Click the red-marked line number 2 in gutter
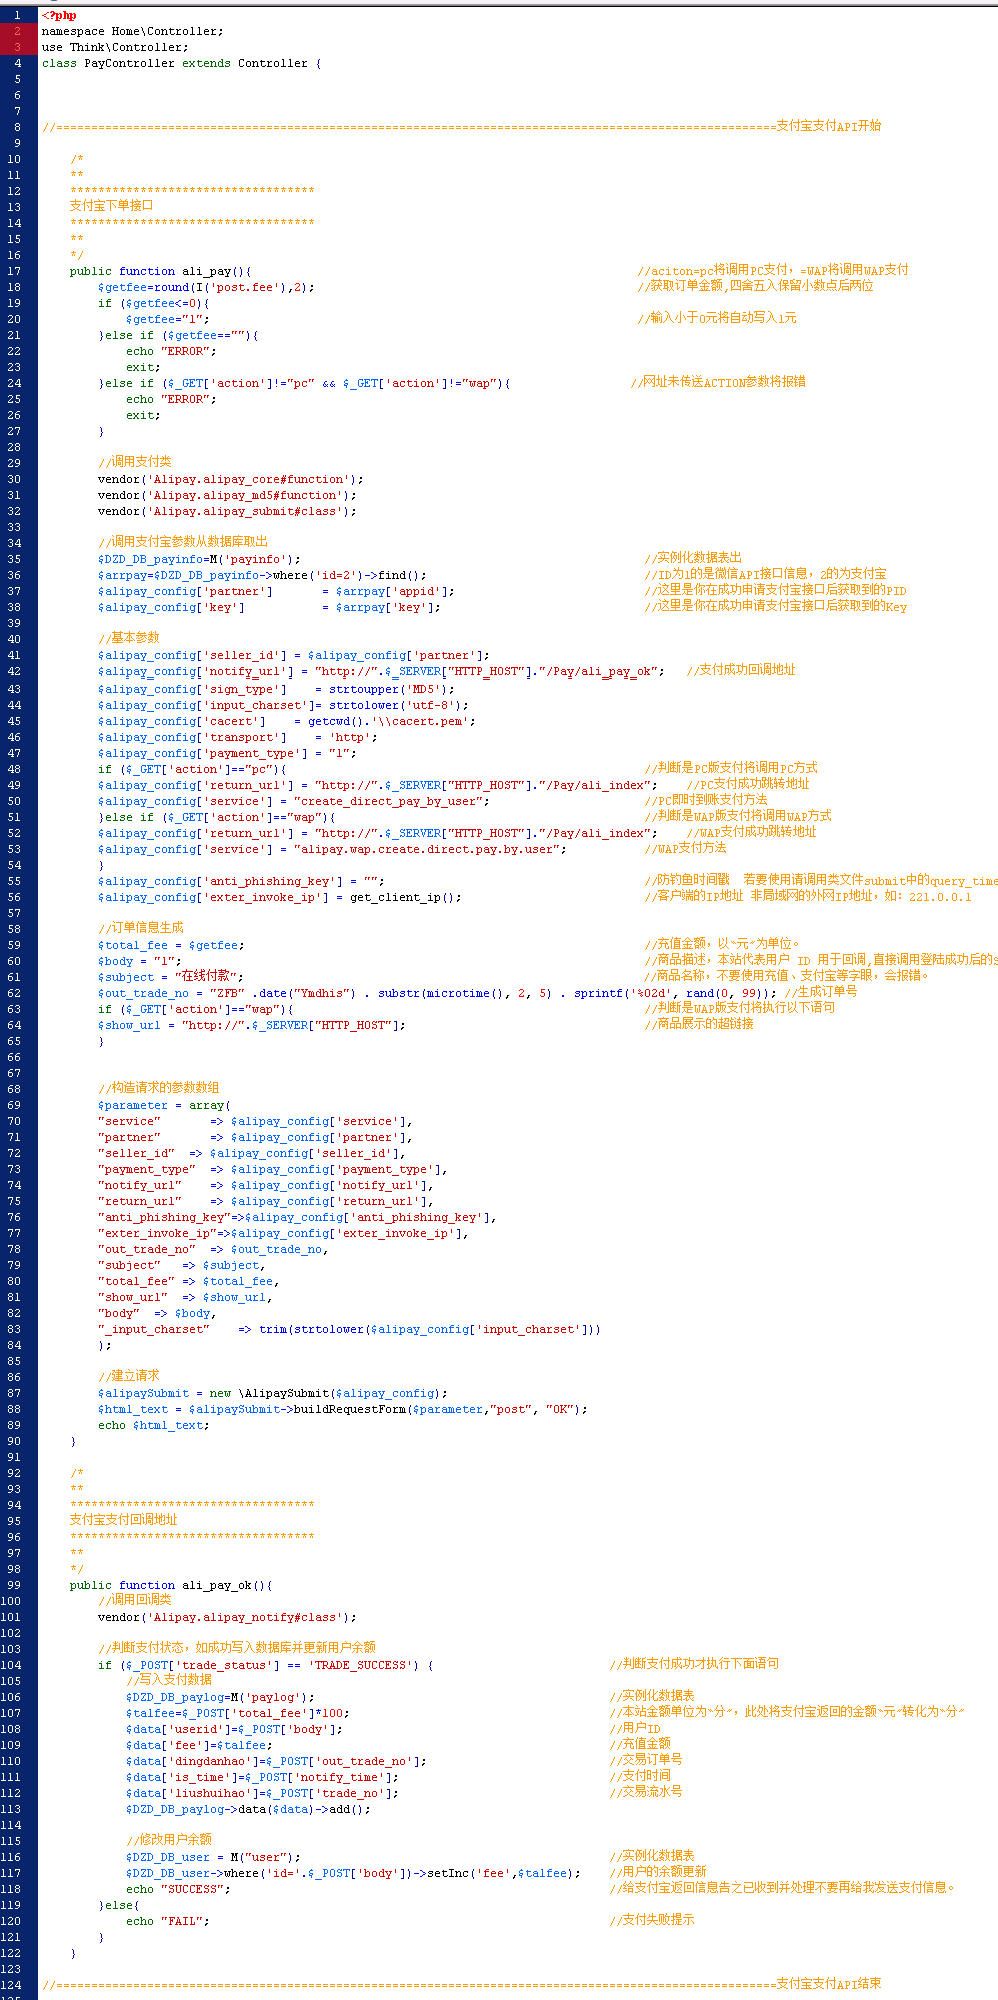Screen dimensions: 998x2000 point(17,31)
